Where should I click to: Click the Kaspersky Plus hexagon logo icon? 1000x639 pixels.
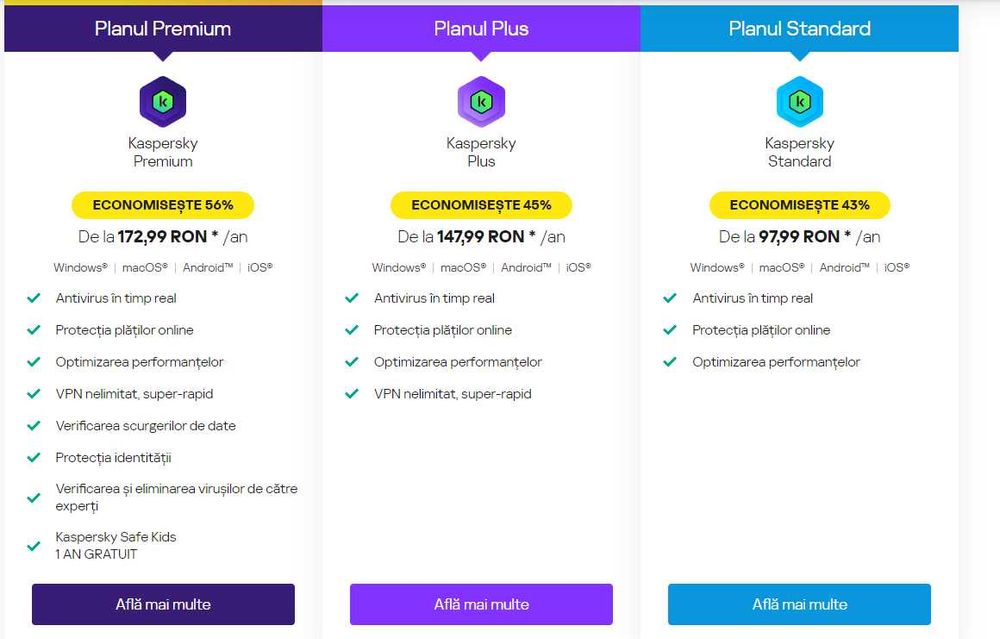pos(481,102)
